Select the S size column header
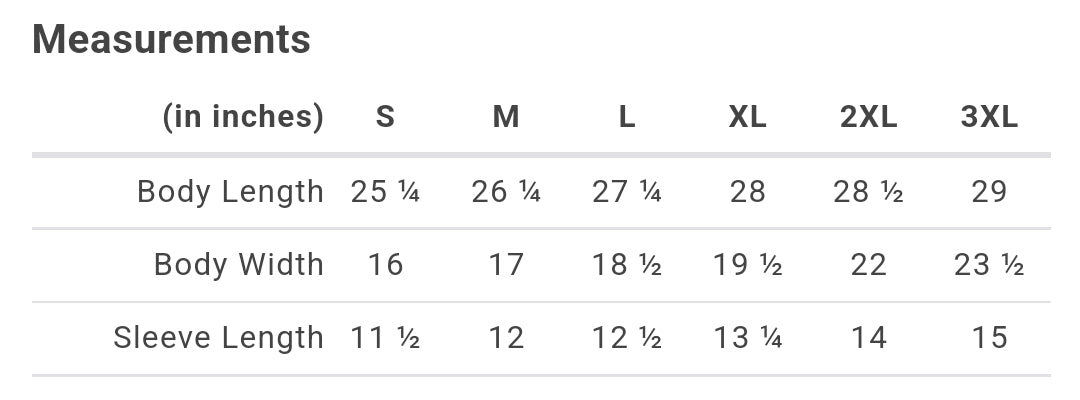The height and width of the screenshot is (400, 1080). (385, 117)
